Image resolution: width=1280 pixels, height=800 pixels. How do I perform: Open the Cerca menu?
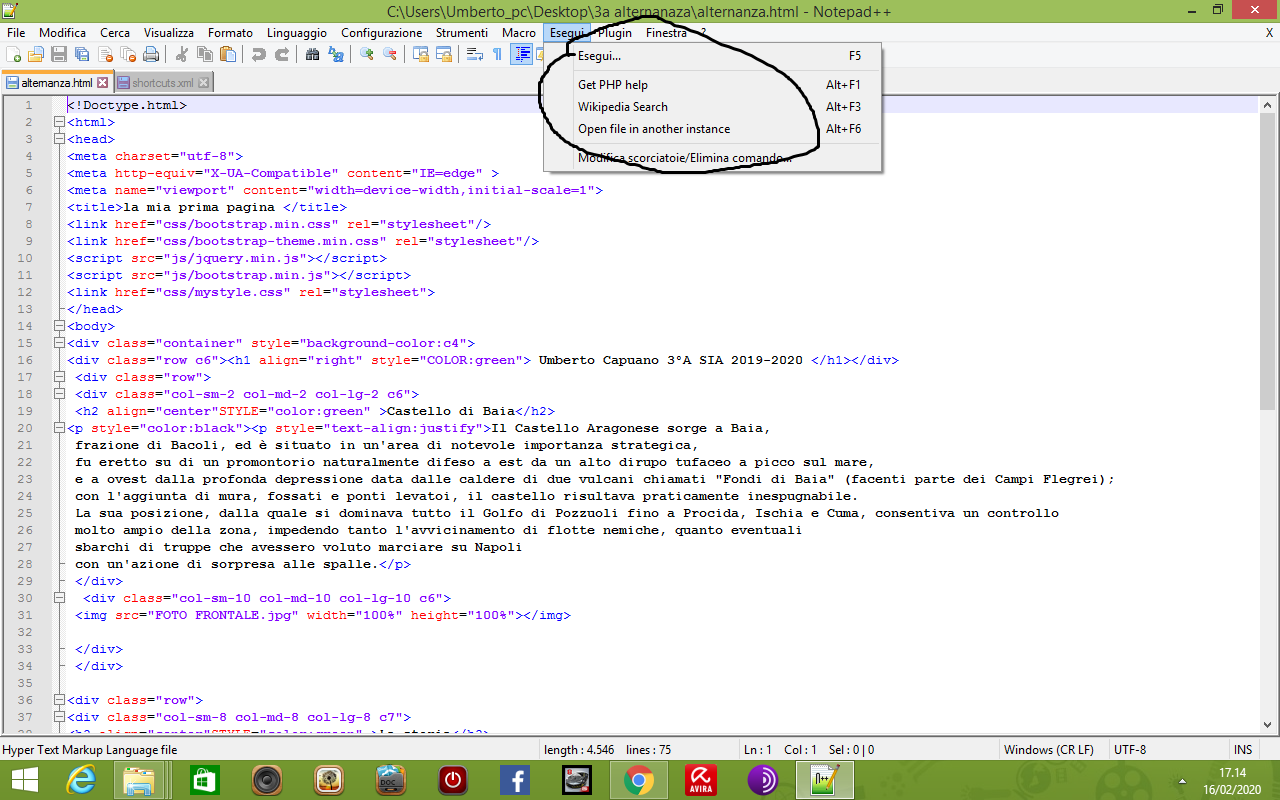click(x=115, y=33)
